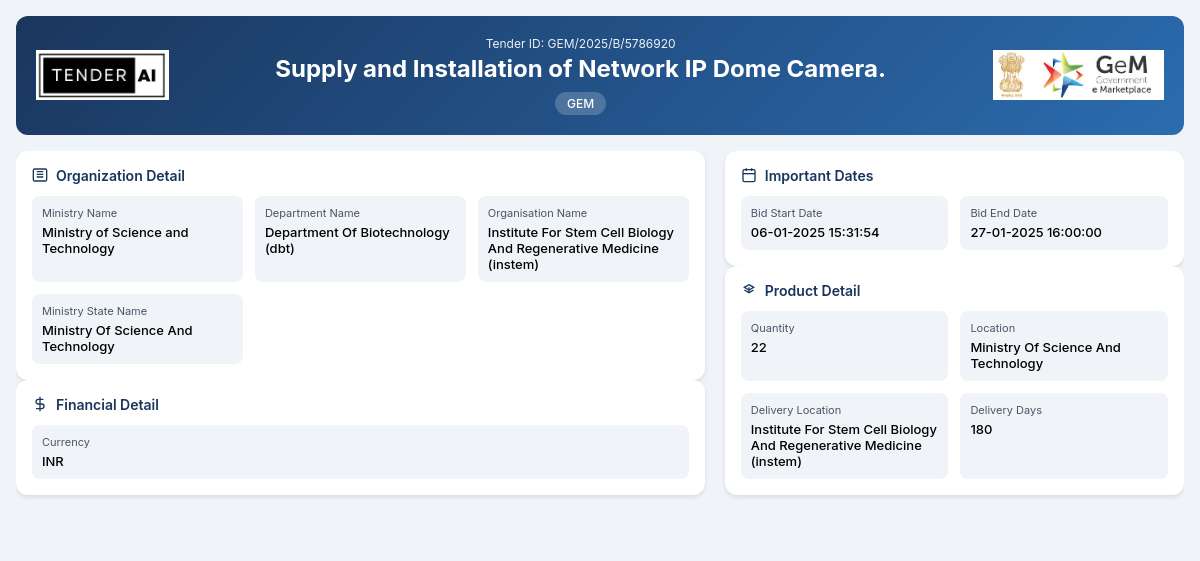Viewport: 1200px width, 561px height.
Task: Click the Delivery Days label
Action: pos(1006,410)
